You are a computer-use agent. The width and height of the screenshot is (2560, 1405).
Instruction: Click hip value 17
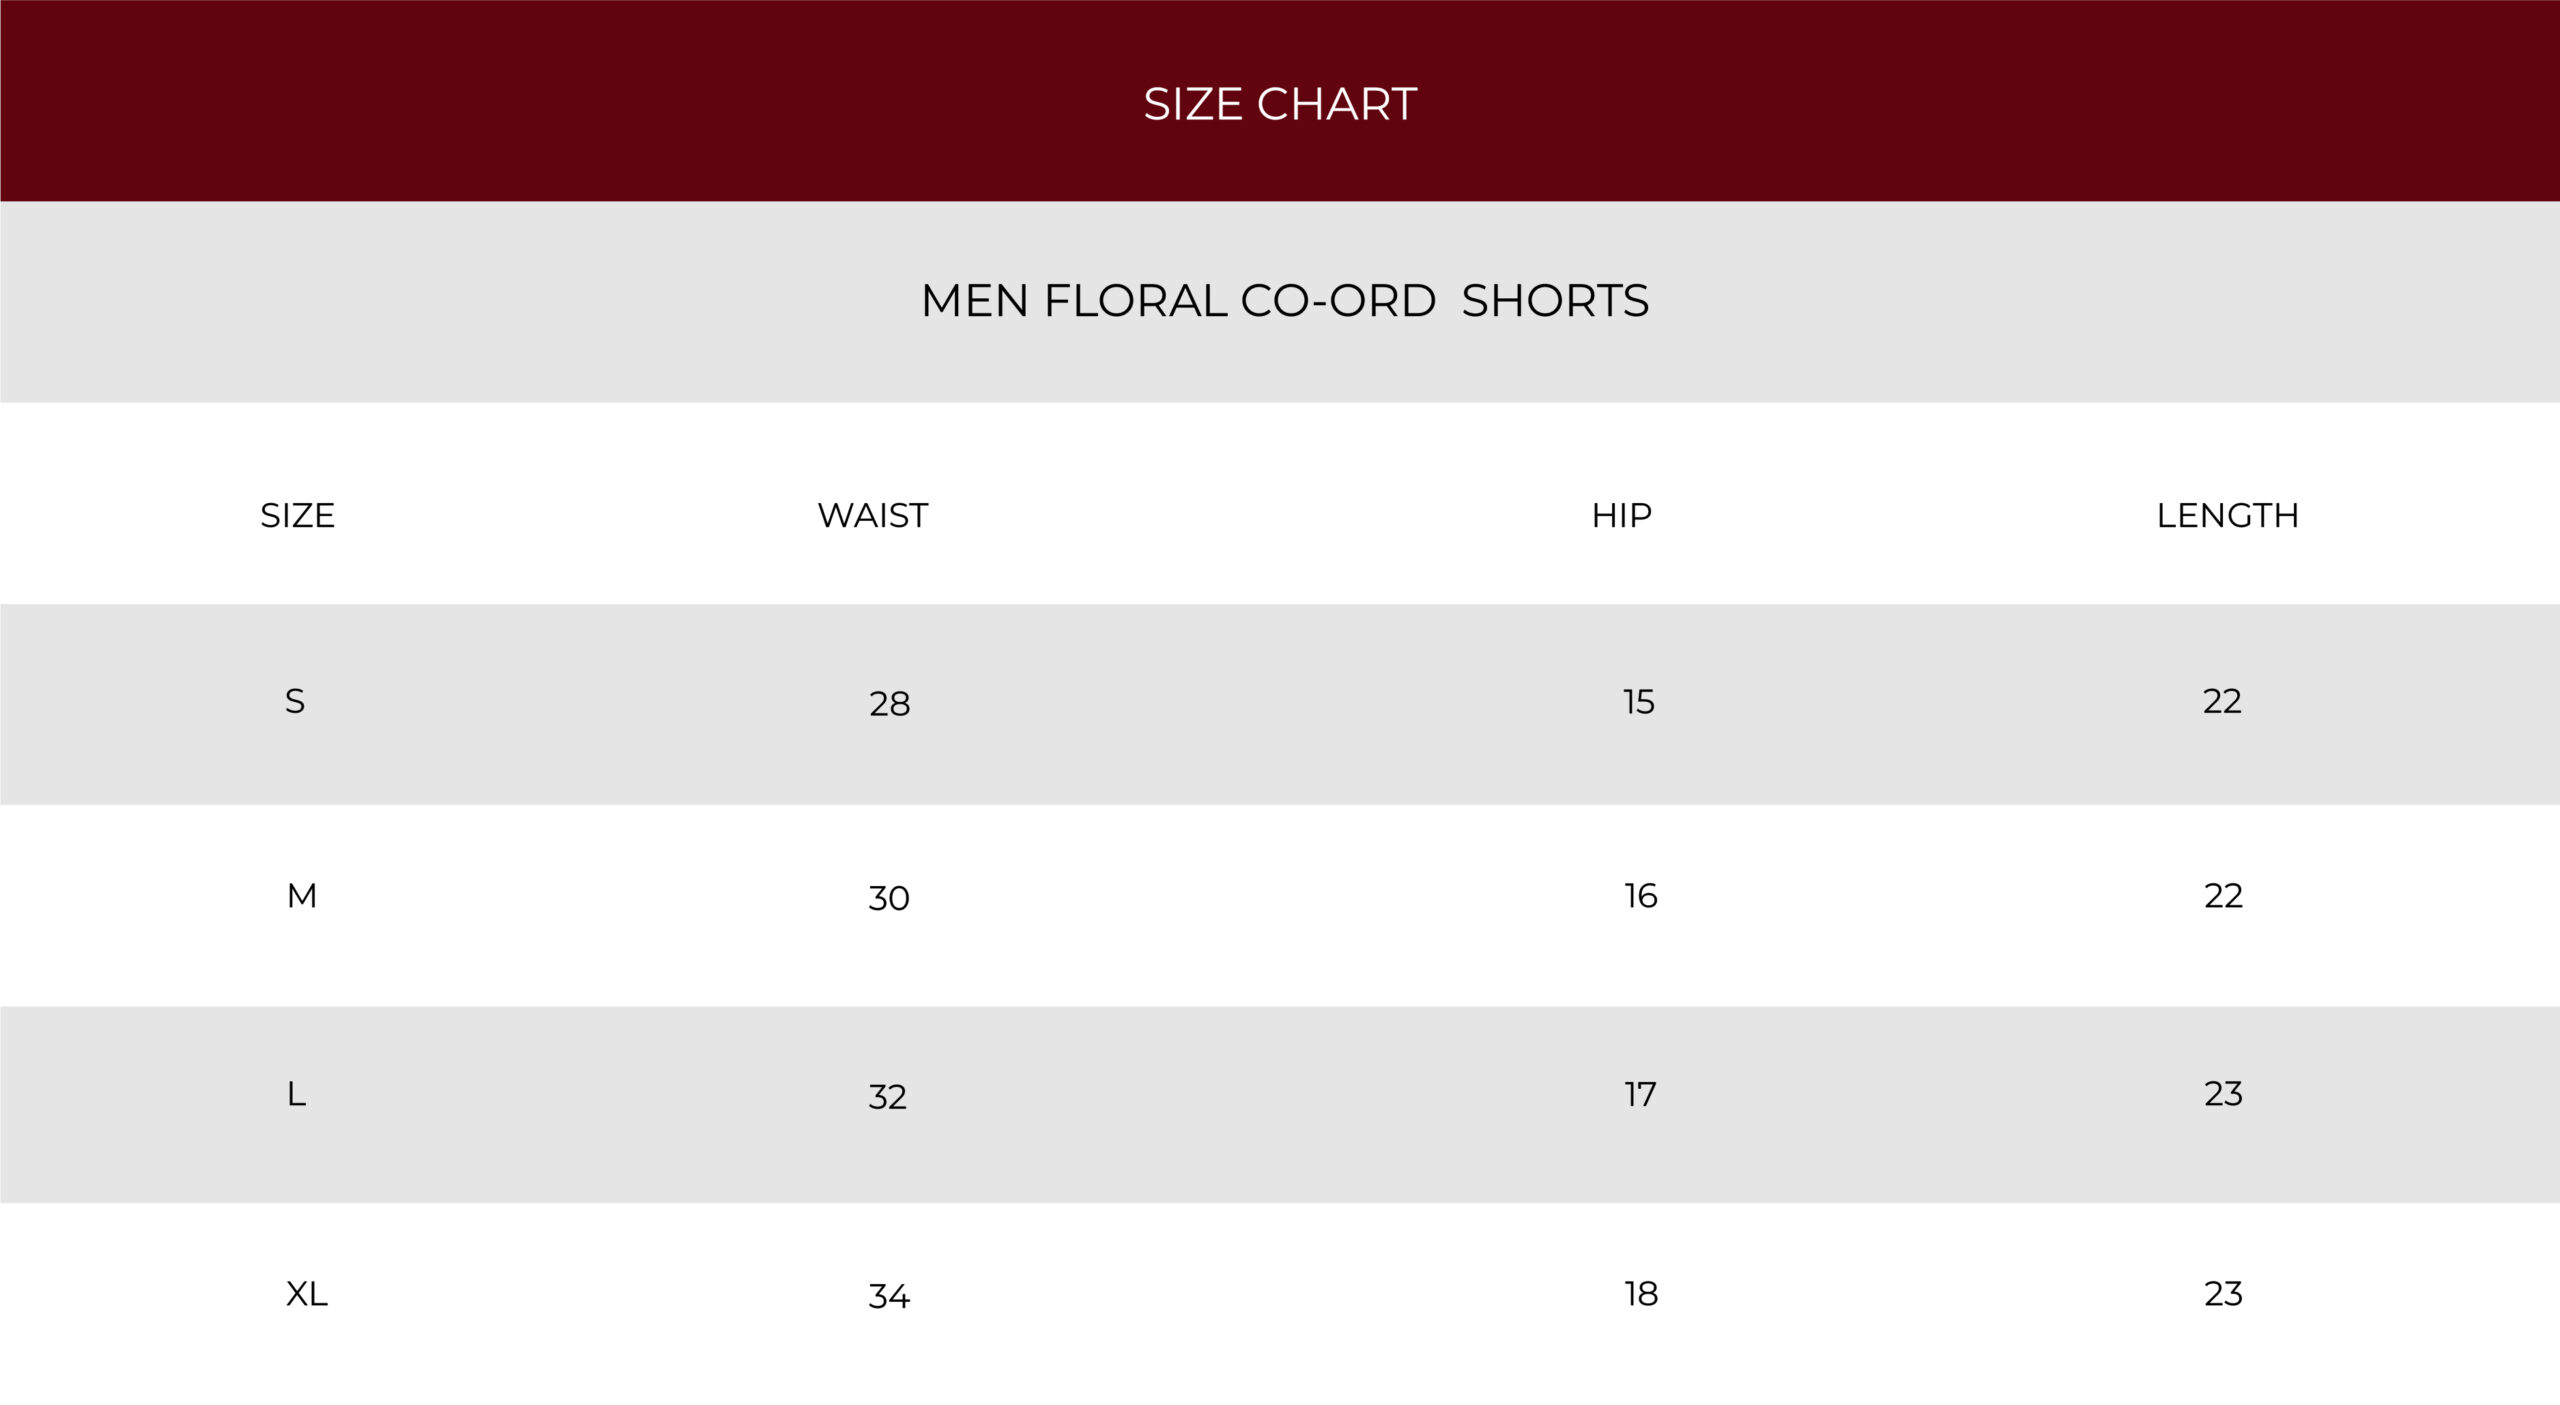pos(1640,1095)
